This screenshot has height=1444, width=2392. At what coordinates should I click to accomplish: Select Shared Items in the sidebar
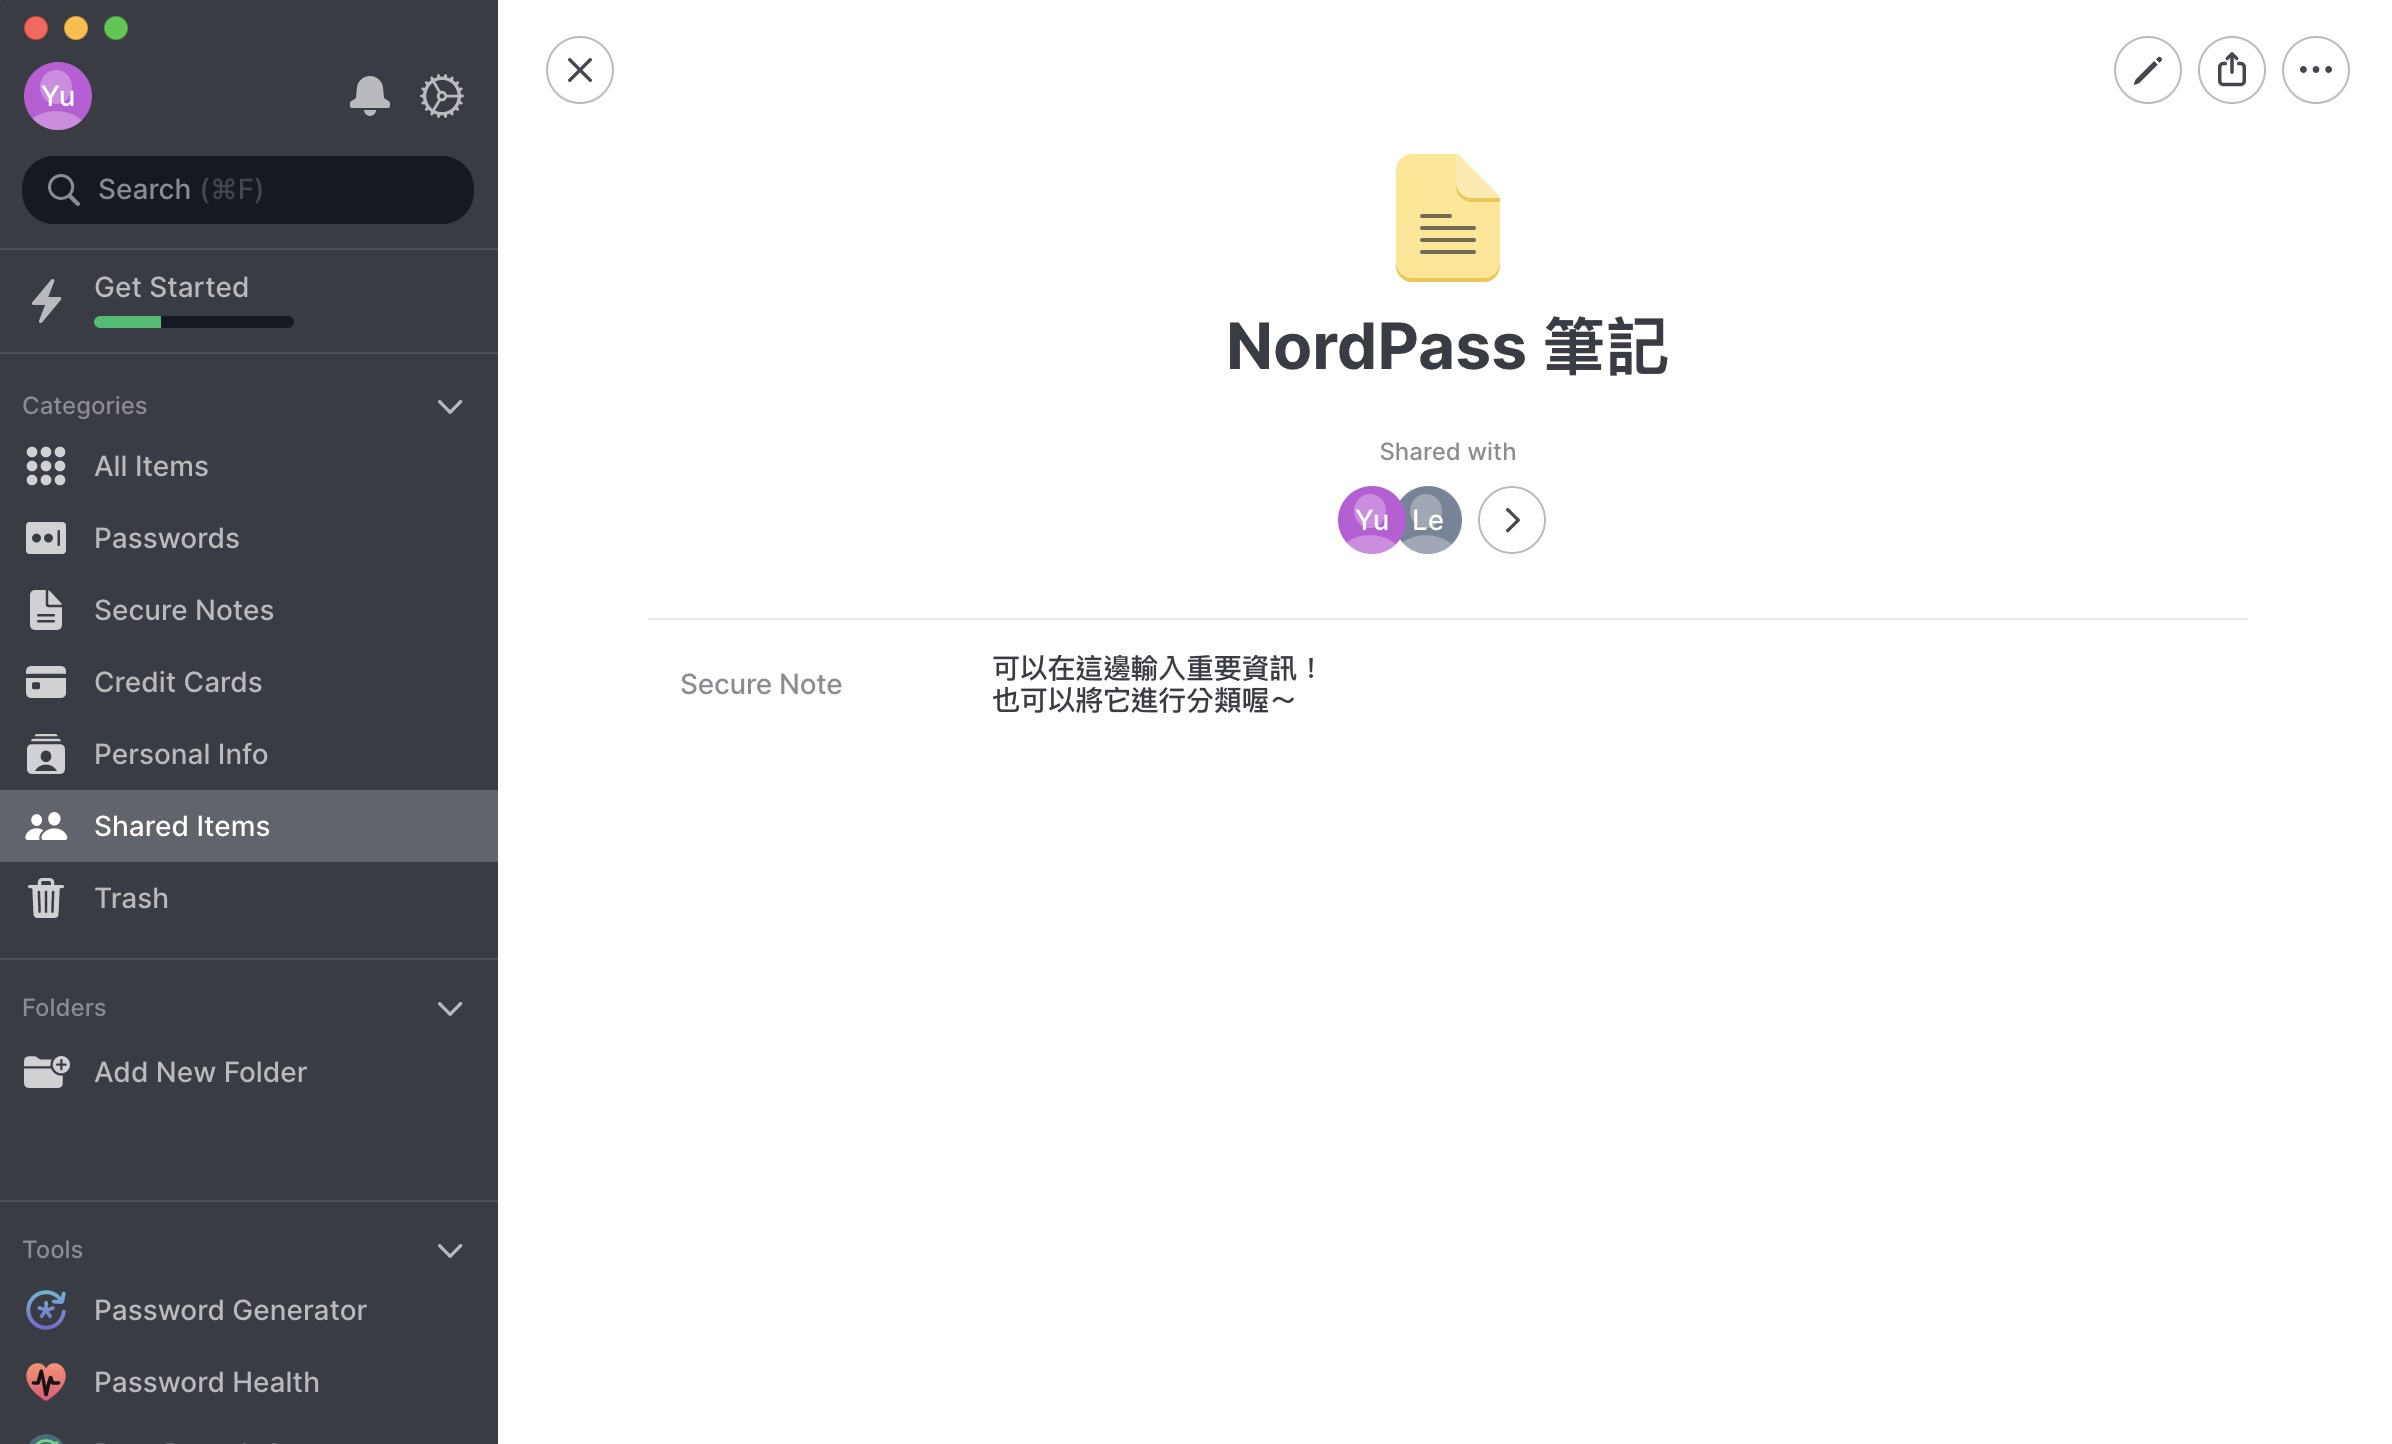pos(249,826)
